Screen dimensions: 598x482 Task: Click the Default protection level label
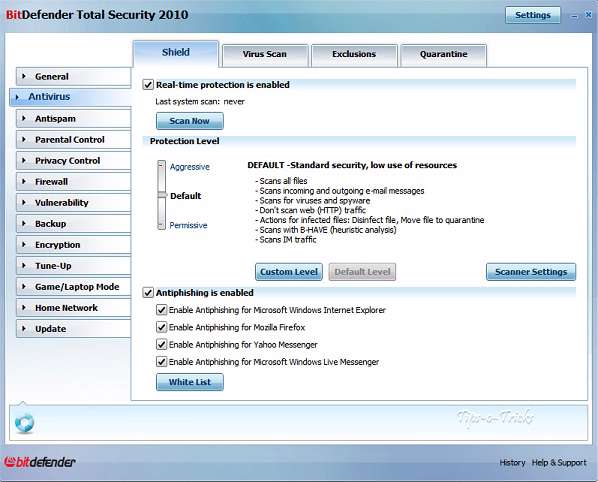pyautogui.click(x=185, y=196)
